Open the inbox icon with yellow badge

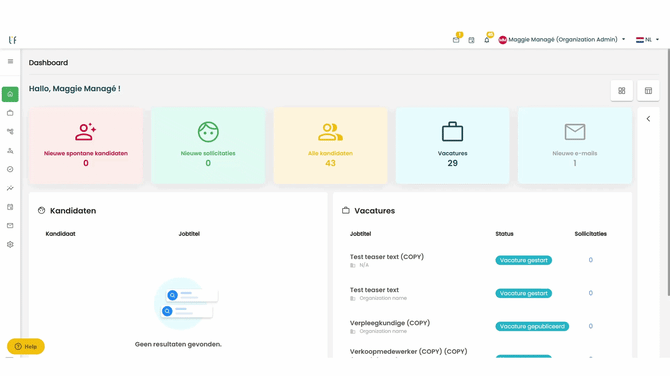[456, 39]
